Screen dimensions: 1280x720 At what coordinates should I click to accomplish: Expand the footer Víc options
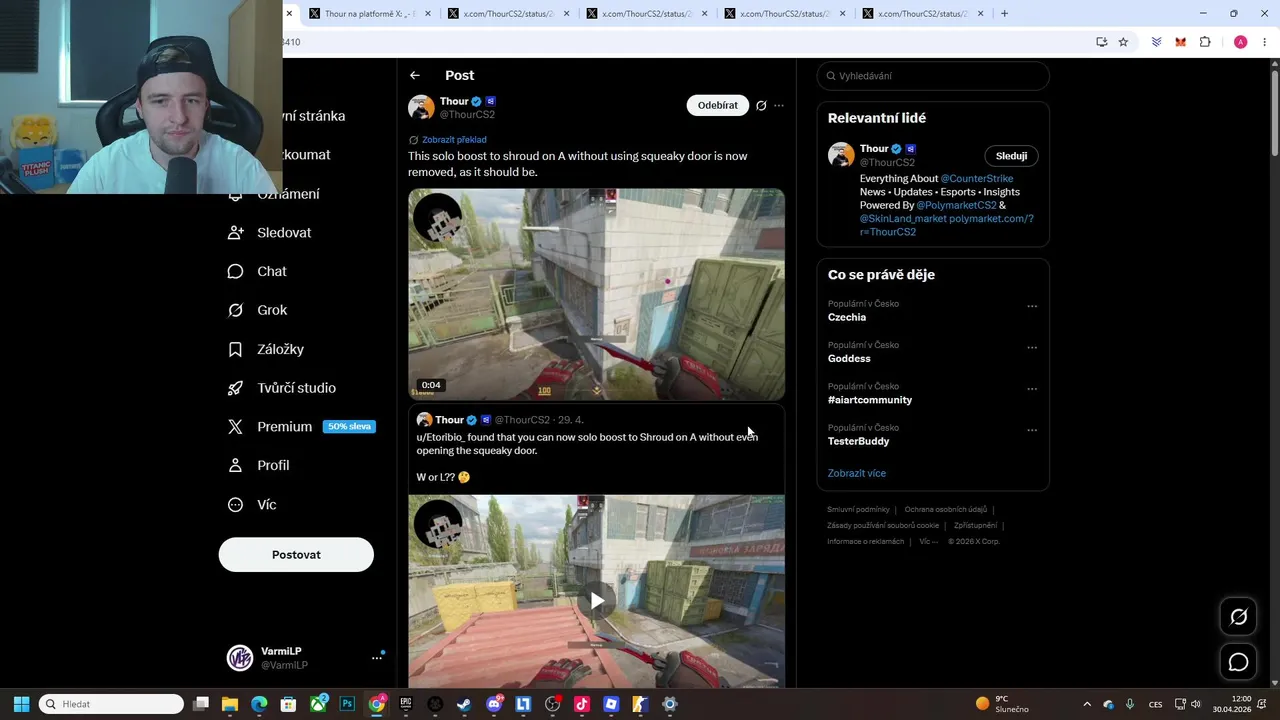click(x=928, y=541)
